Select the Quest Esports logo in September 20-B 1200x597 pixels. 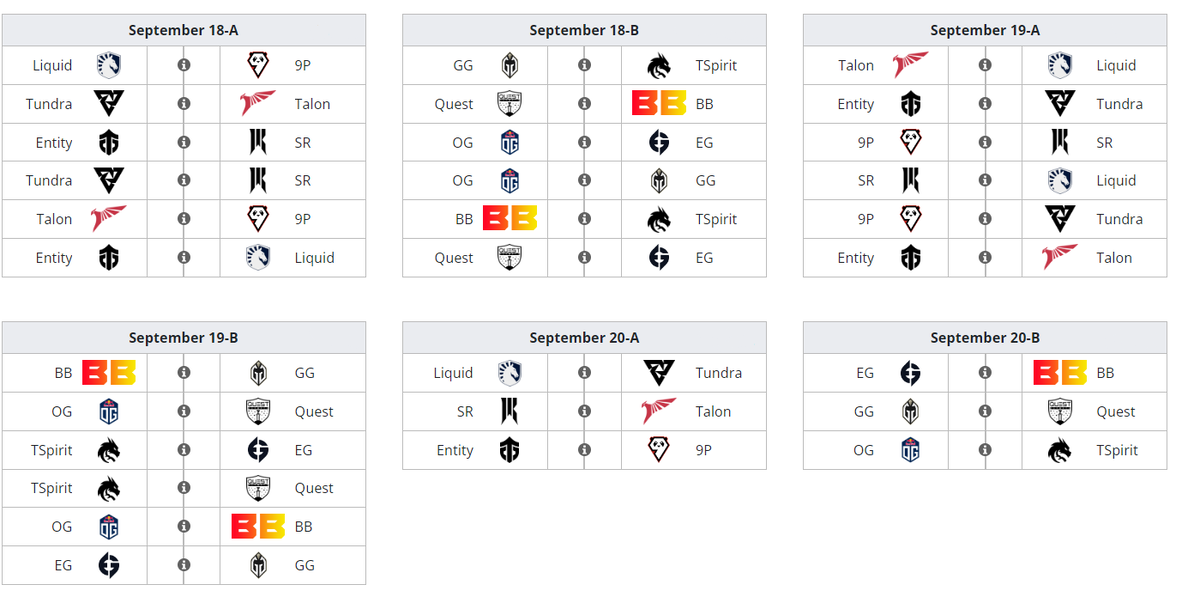click(1061, 411)
